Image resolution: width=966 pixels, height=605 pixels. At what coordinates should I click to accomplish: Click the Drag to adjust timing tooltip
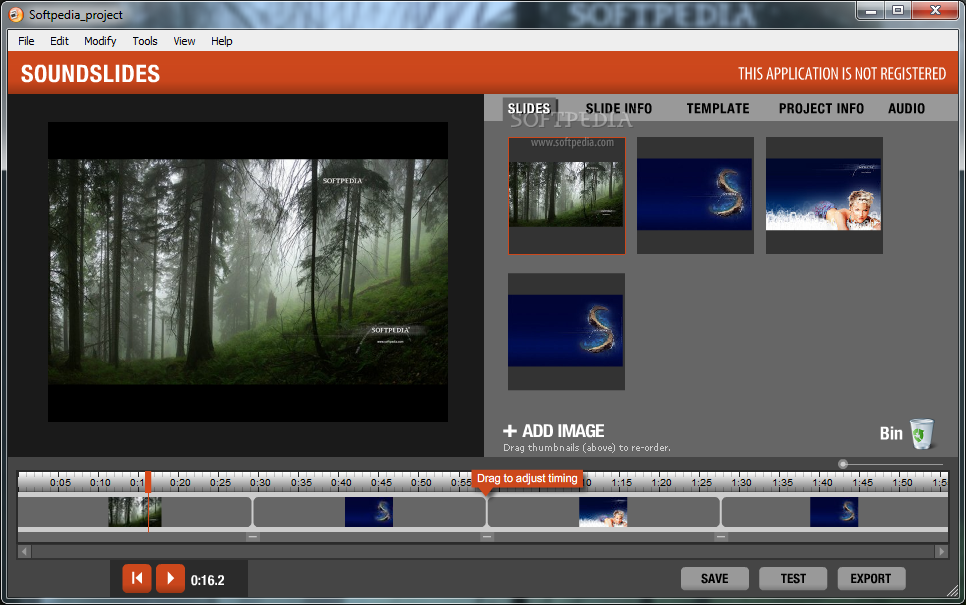527,479
